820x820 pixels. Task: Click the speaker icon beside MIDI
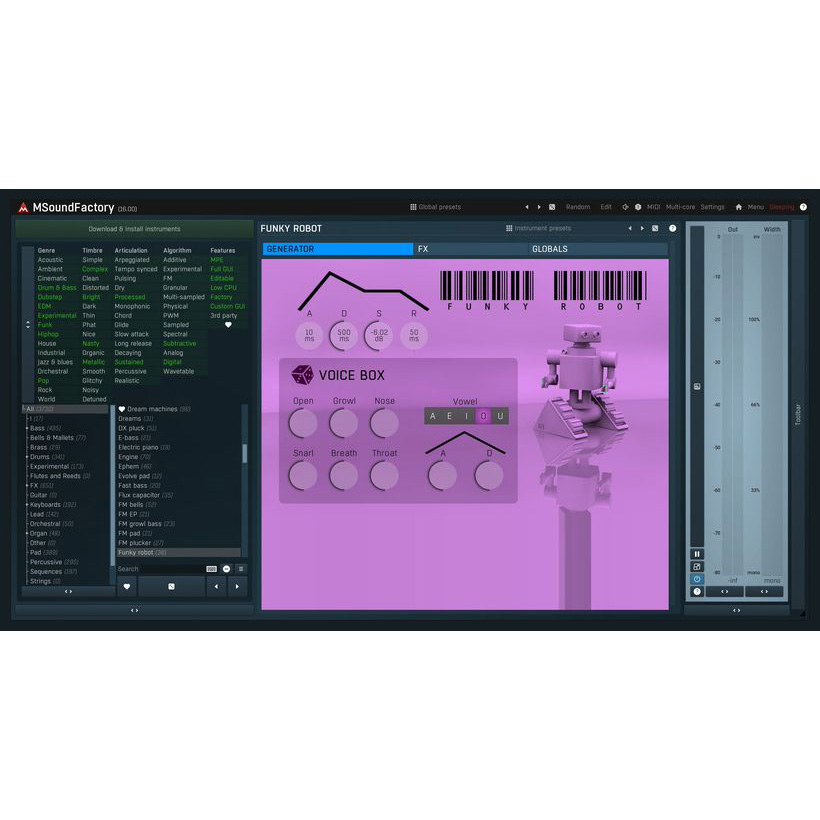click(625, 207)
